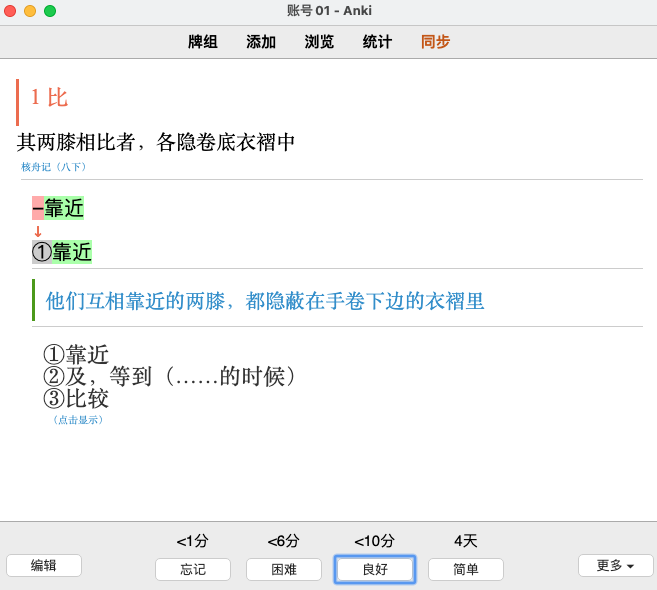The width and height of the screenshot is (657, 590).
Task: Click 添加 to add a card
Action: (x=261, y=42)
